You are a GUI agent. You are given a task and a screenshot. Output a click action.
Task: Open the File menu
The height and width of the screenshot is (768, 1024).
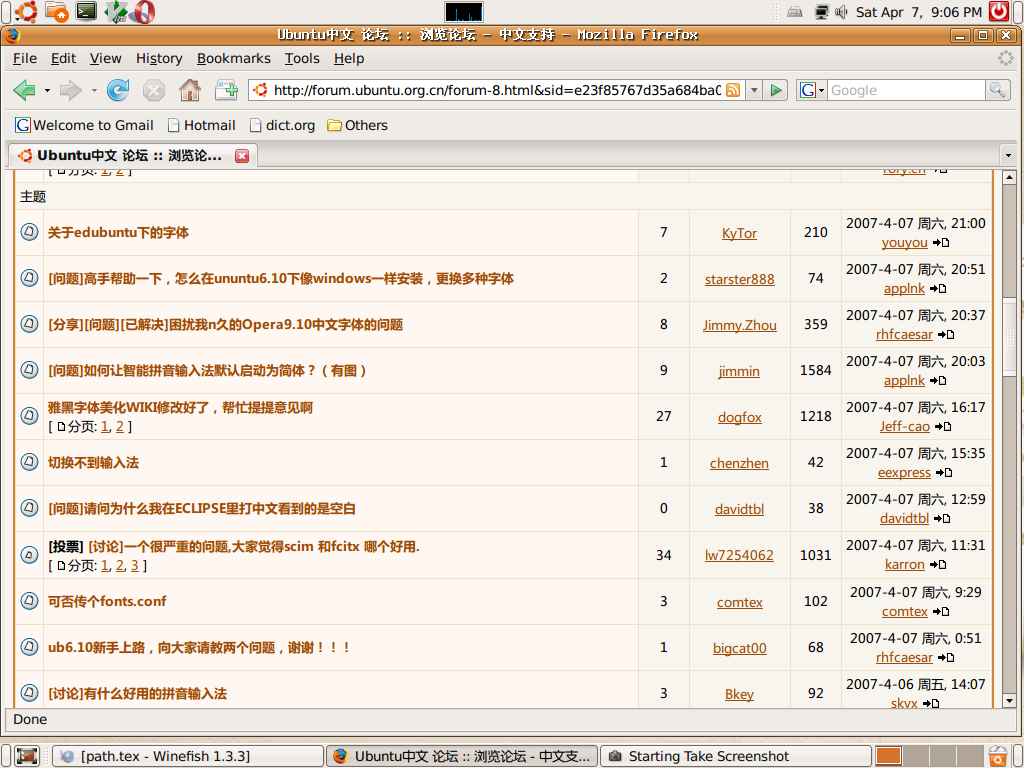click(x=25, y=59)
